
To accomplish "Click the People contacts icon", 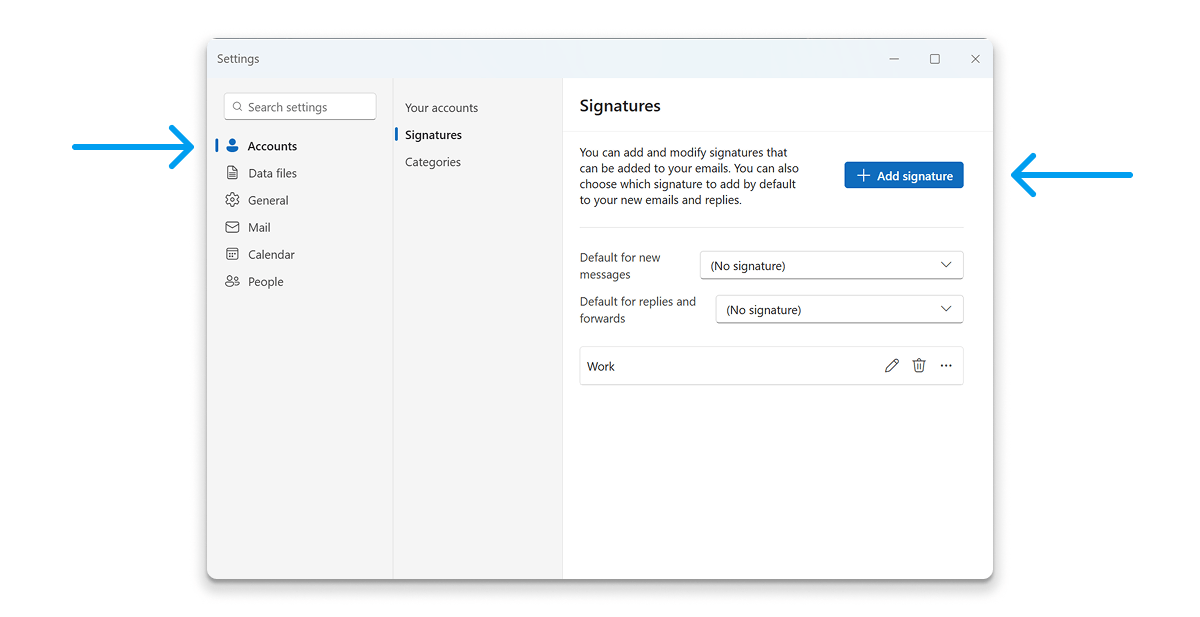I will click(232, 281).
